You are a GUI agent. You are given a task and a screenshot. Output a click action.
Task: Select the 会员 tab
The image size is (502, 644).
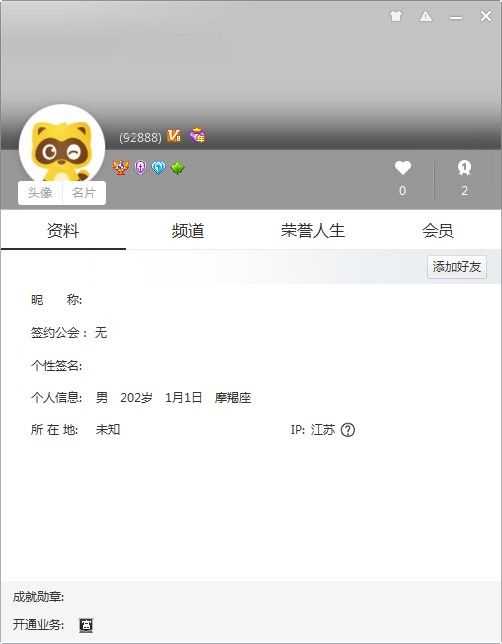click(x=438, y=230)
